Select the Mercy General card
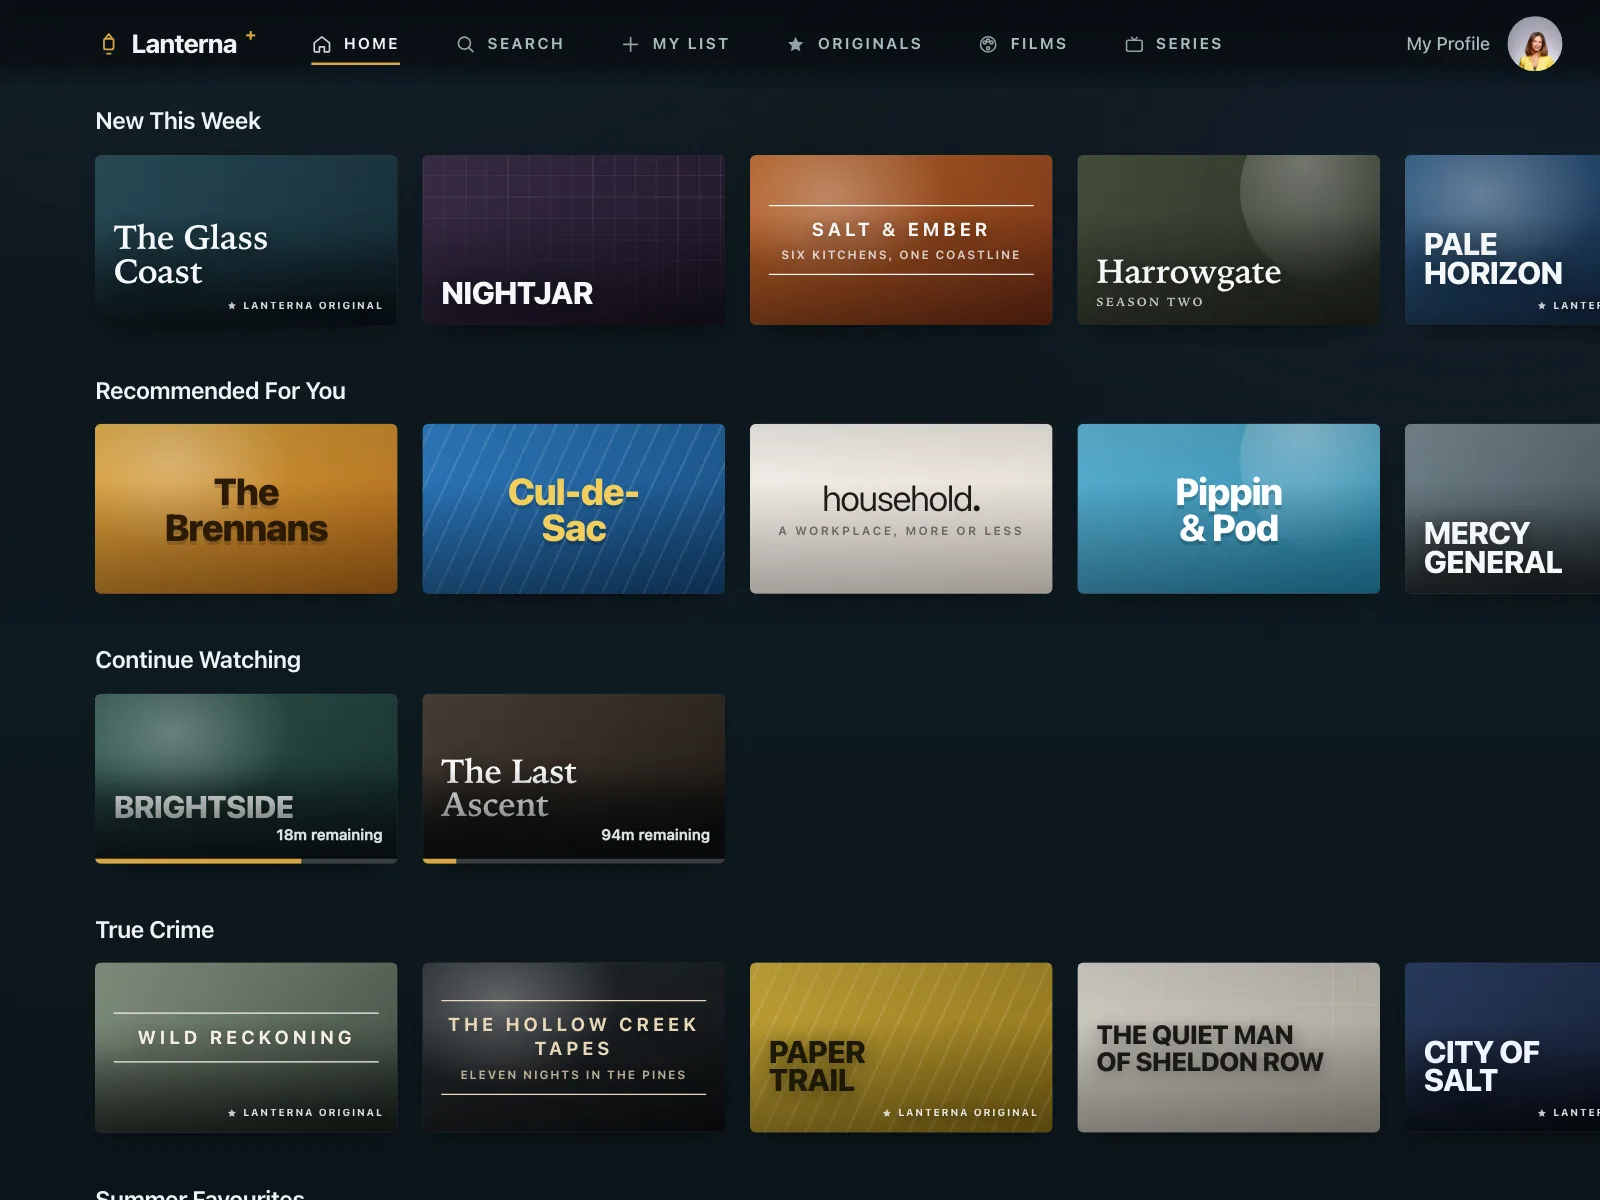 [1502, 509]
